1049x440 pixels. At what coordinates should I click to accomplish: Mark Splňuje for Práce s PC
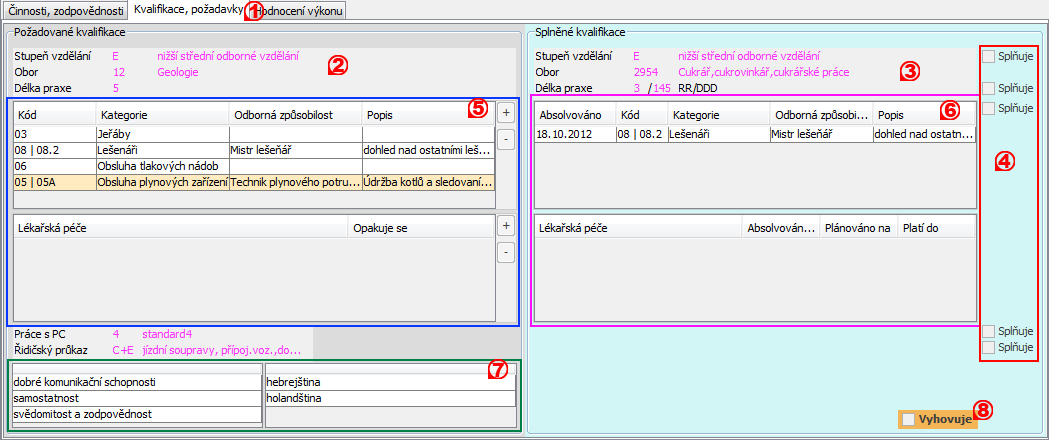click(x=988, y=330)
